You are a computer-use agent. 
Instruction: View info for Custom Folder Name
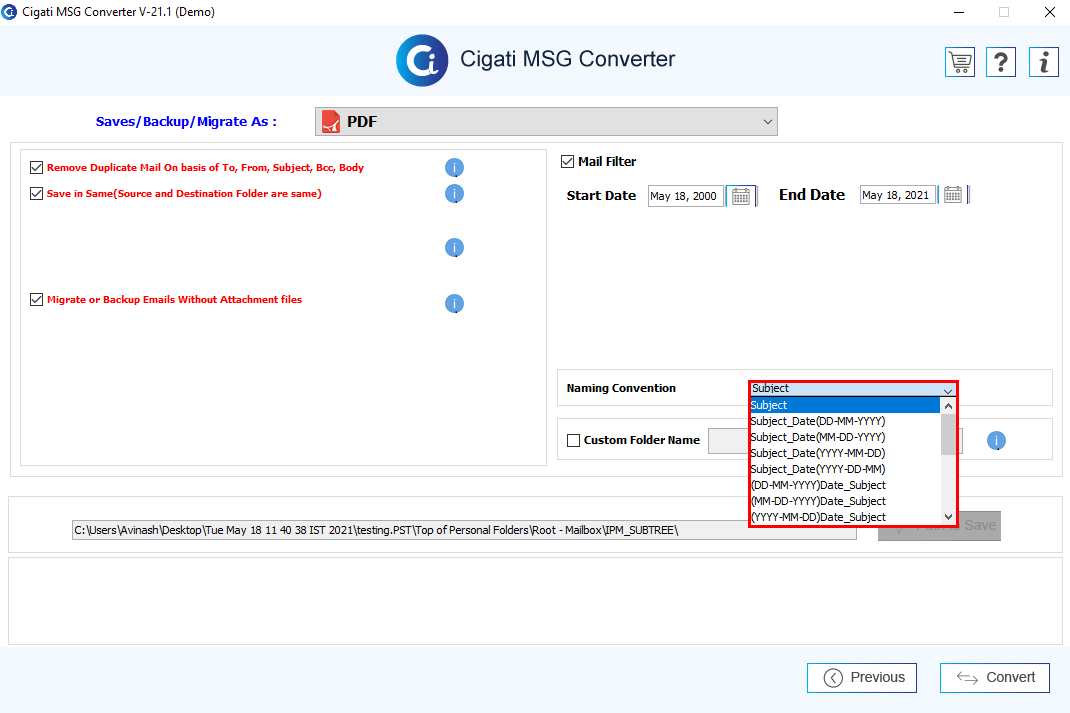(x=996, y=441)
